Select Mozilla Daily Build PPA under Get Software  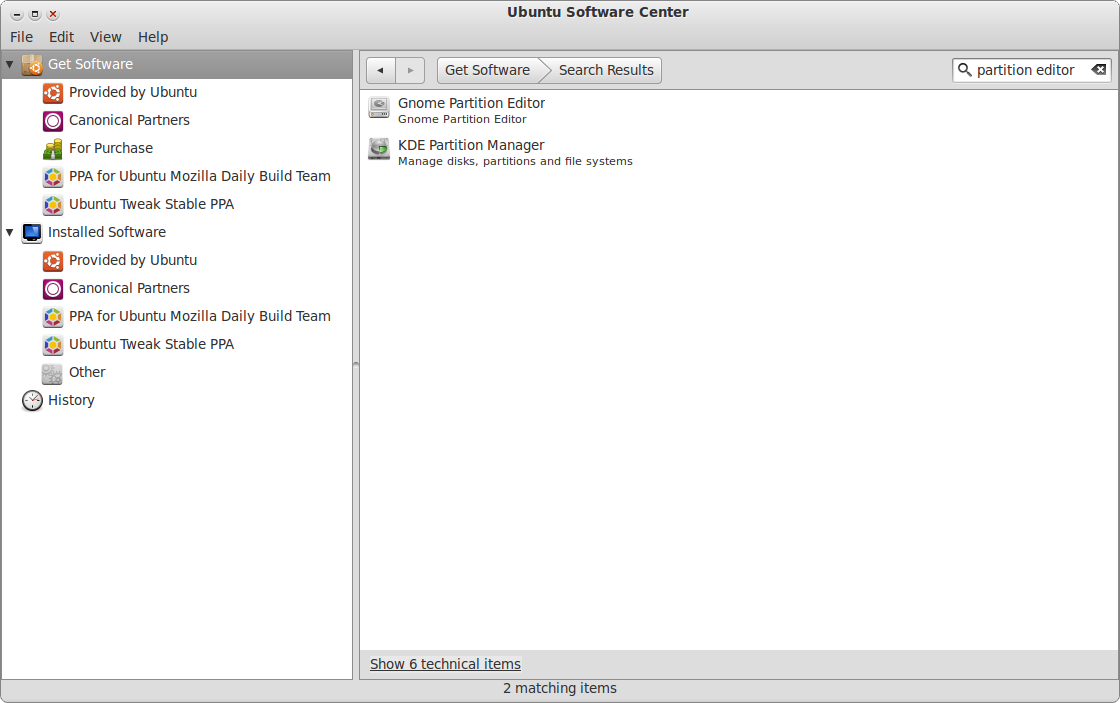pos(200,176)
